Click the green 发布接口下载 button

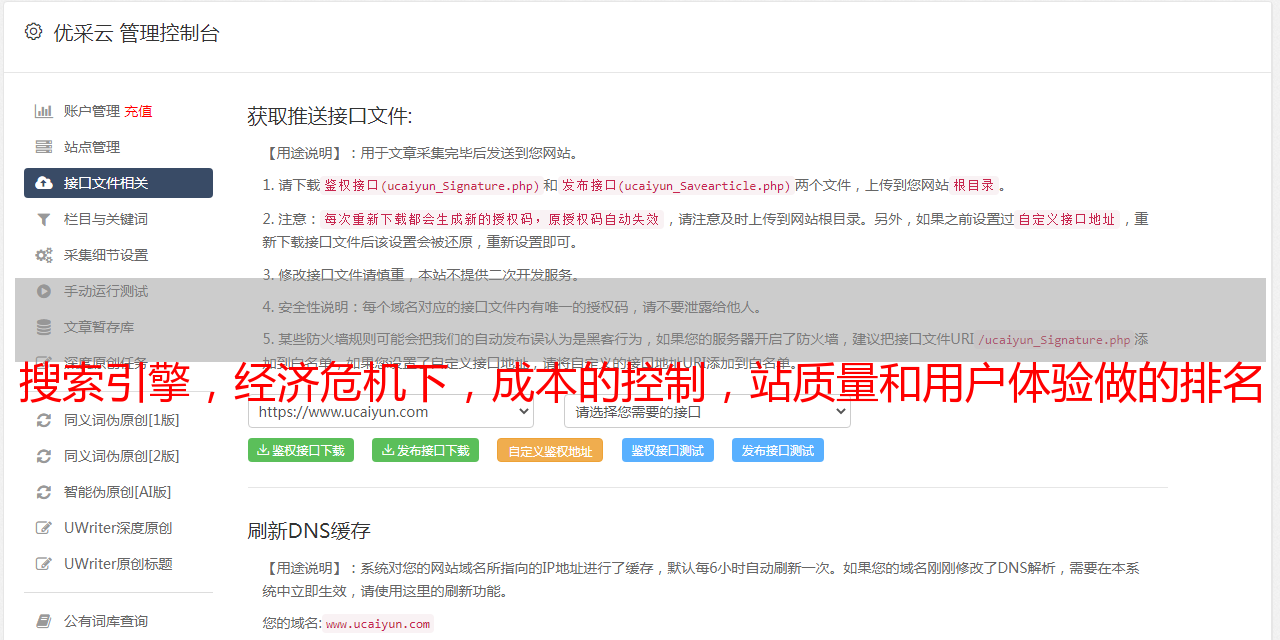(425, 450)
